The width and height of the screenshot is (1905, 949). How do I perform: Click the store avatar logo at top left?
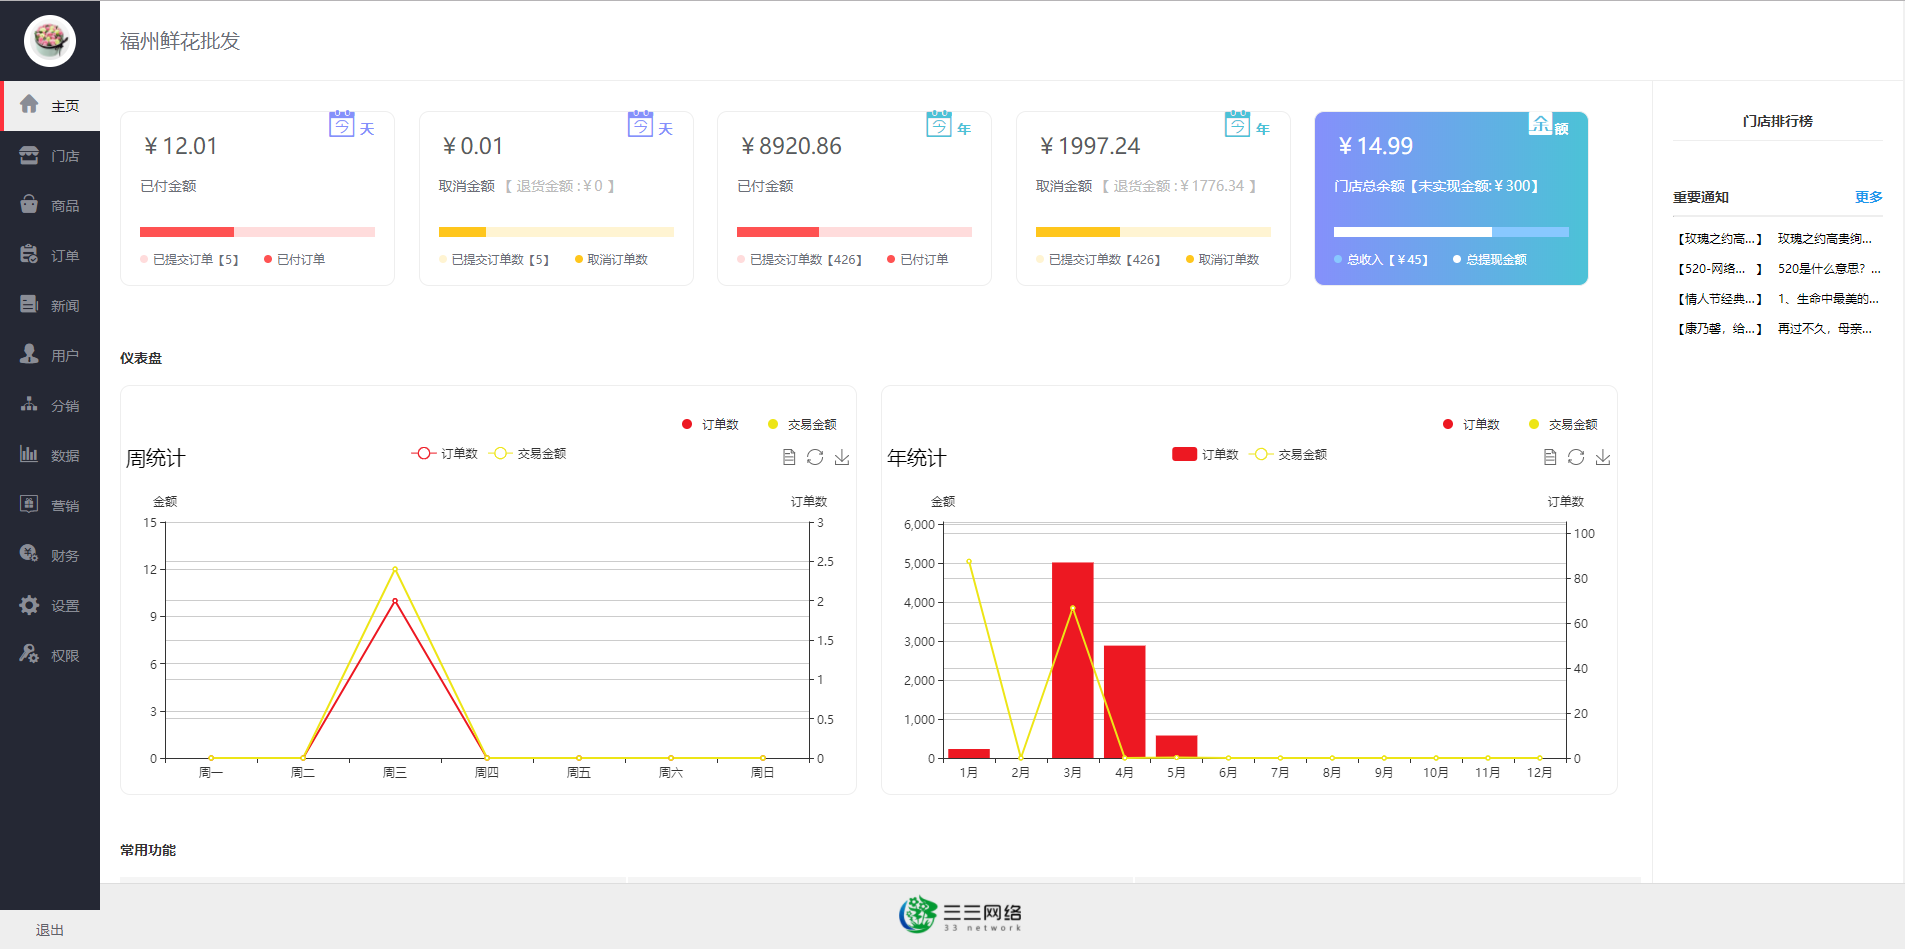(x=49, y=41)
